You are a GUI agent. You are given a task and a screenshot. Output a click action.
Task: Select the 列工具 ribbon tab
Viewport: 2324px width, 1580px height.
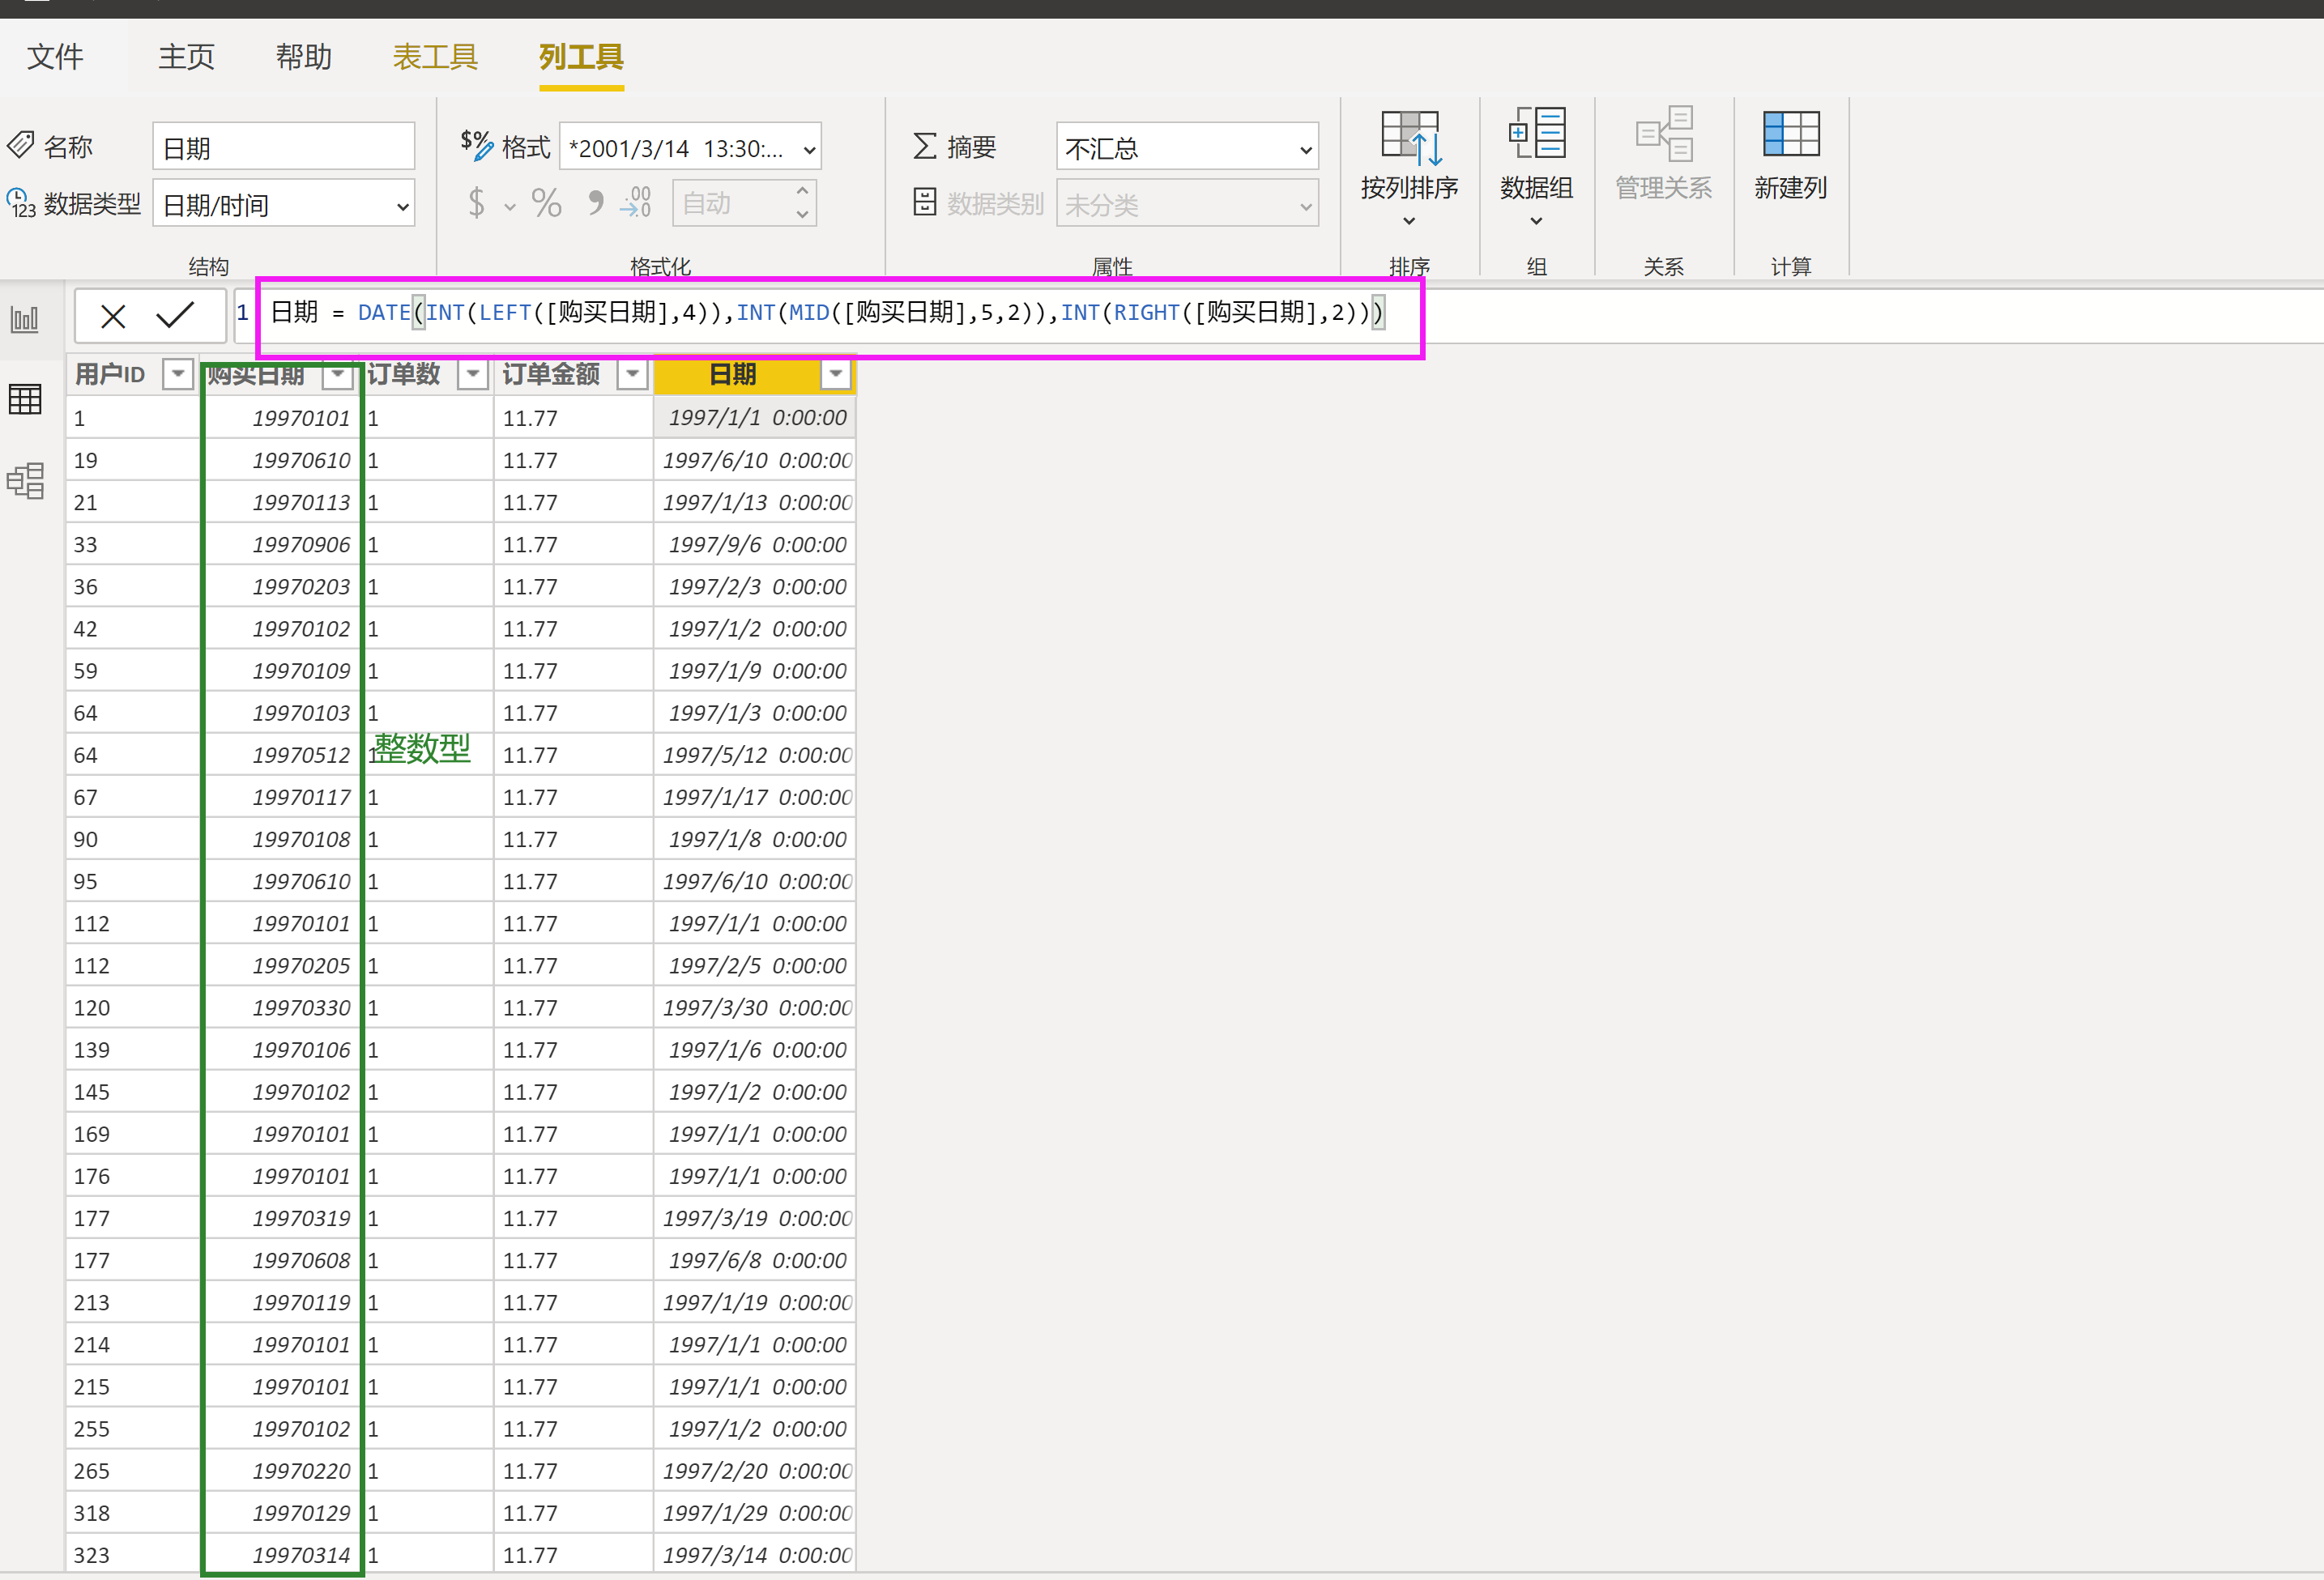(x=581, y=57)
